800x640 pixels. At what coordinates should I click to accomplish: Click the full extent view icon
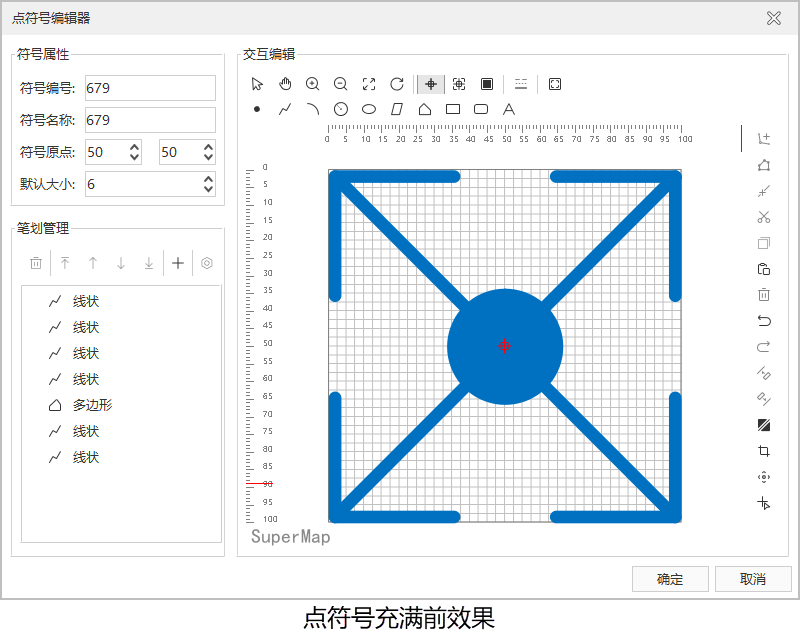pos(369,84)
